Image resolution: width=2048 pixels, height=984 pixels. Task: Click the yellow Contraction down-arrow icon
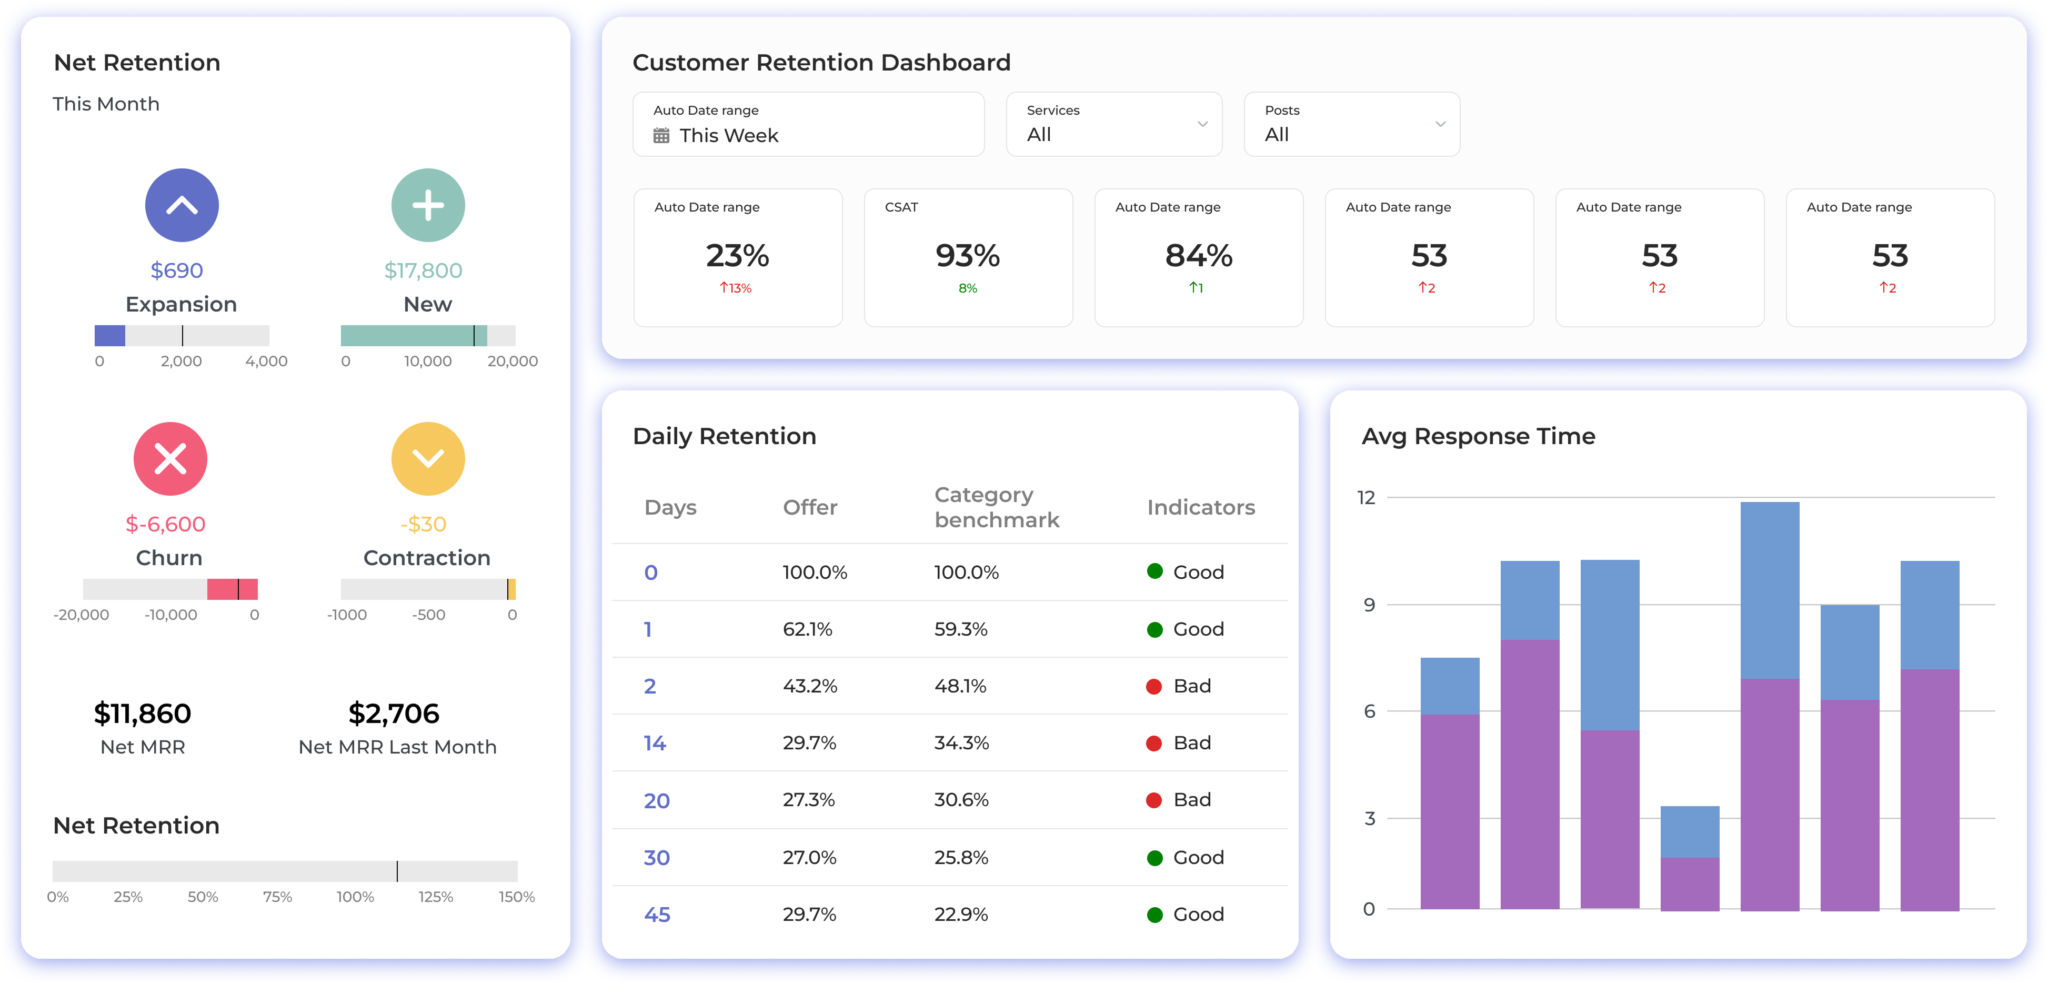pyautogui.click(x=428, y=459)
